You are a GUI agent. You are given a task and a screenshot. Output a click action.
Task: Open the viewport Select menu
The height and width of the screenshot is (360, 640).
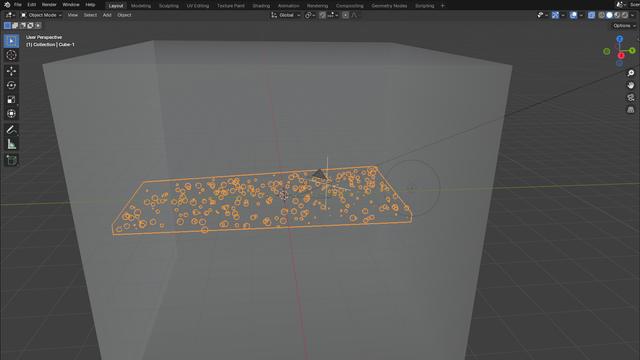click(90, 15)
